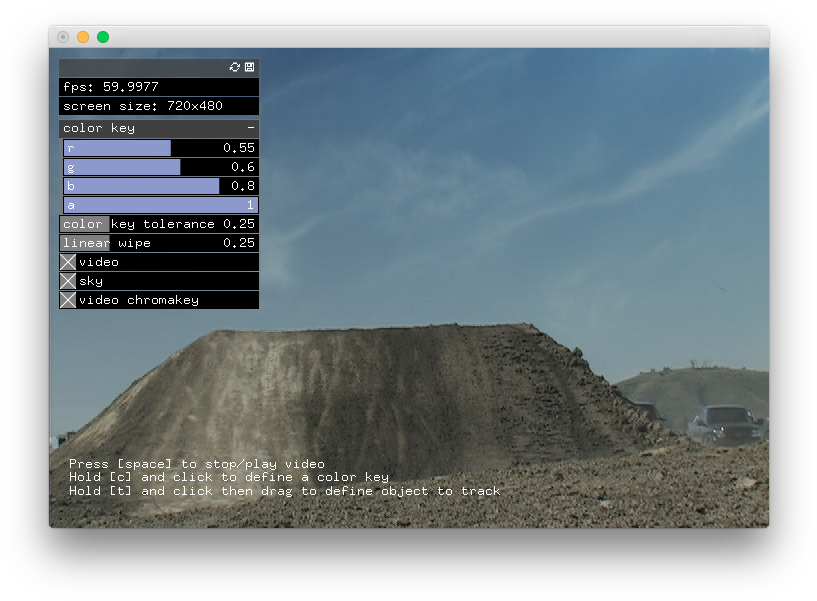Viewport: 817px width, 601px height.
Task: Disable the sky checkbox
Action: (68, 281)
